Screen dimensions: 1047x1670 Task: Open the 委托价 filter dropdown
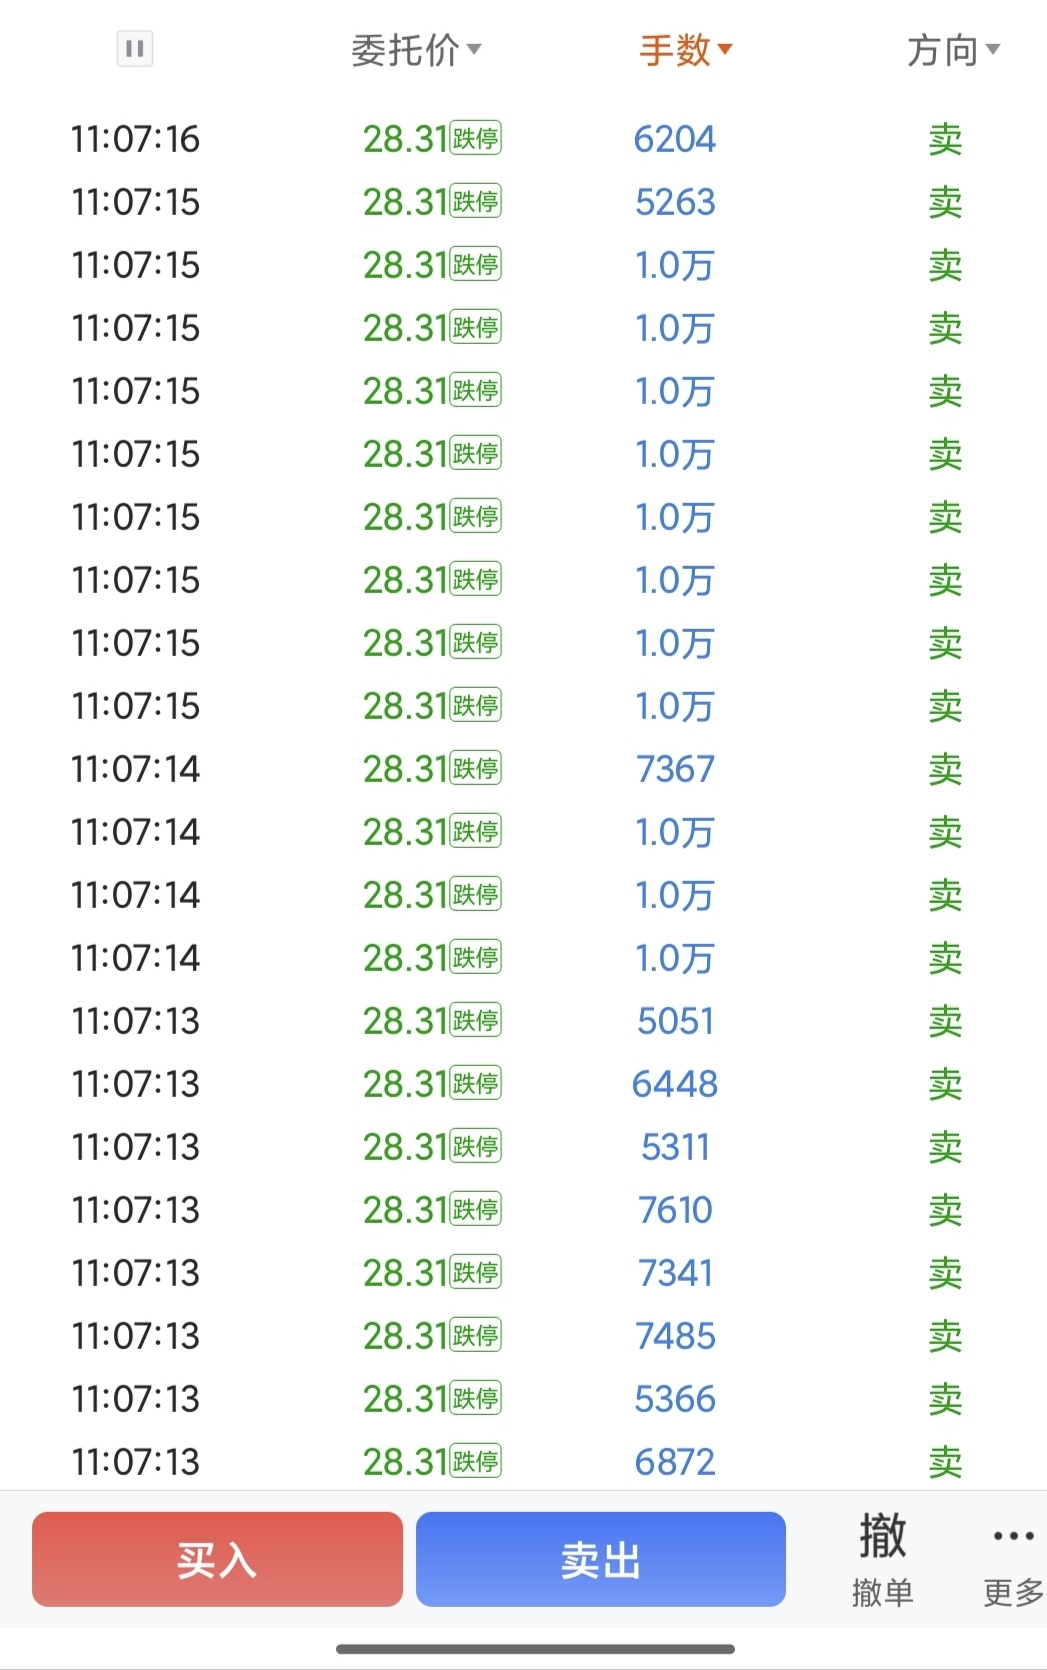[x=416, y=50]
